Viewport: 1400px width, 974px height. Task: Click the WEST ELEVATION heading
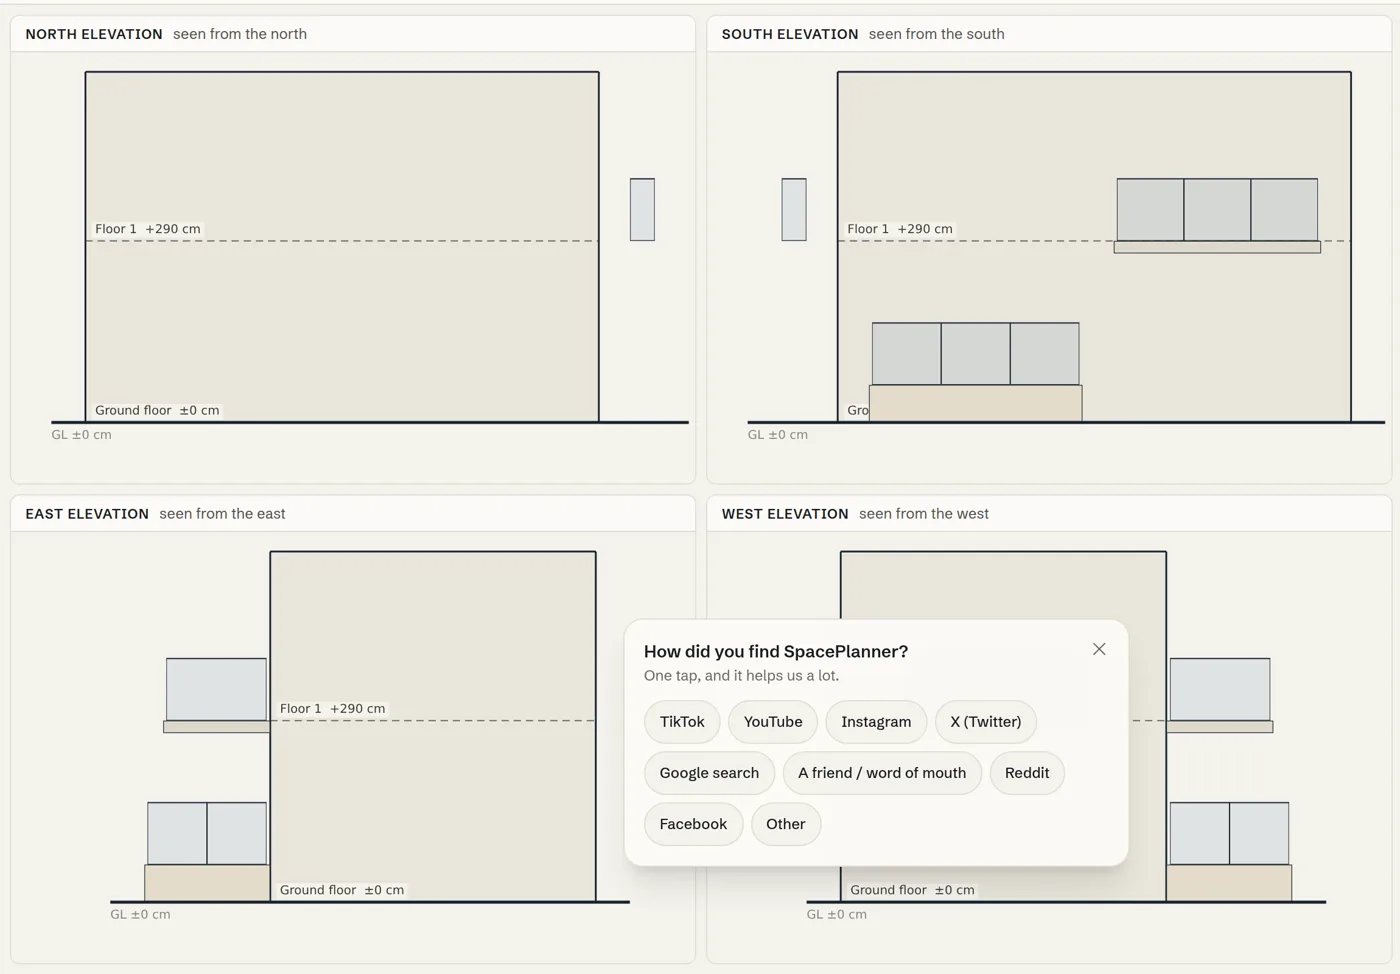click(785, 514)
